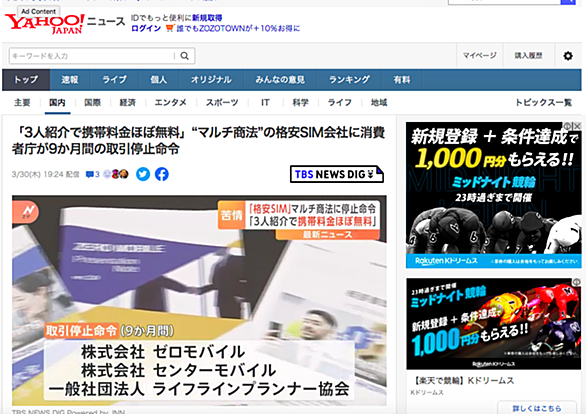Click the 【楽天で競輪】Kドリームス ad title
This screenshot has height=414, width=586.
coord(463,380)
